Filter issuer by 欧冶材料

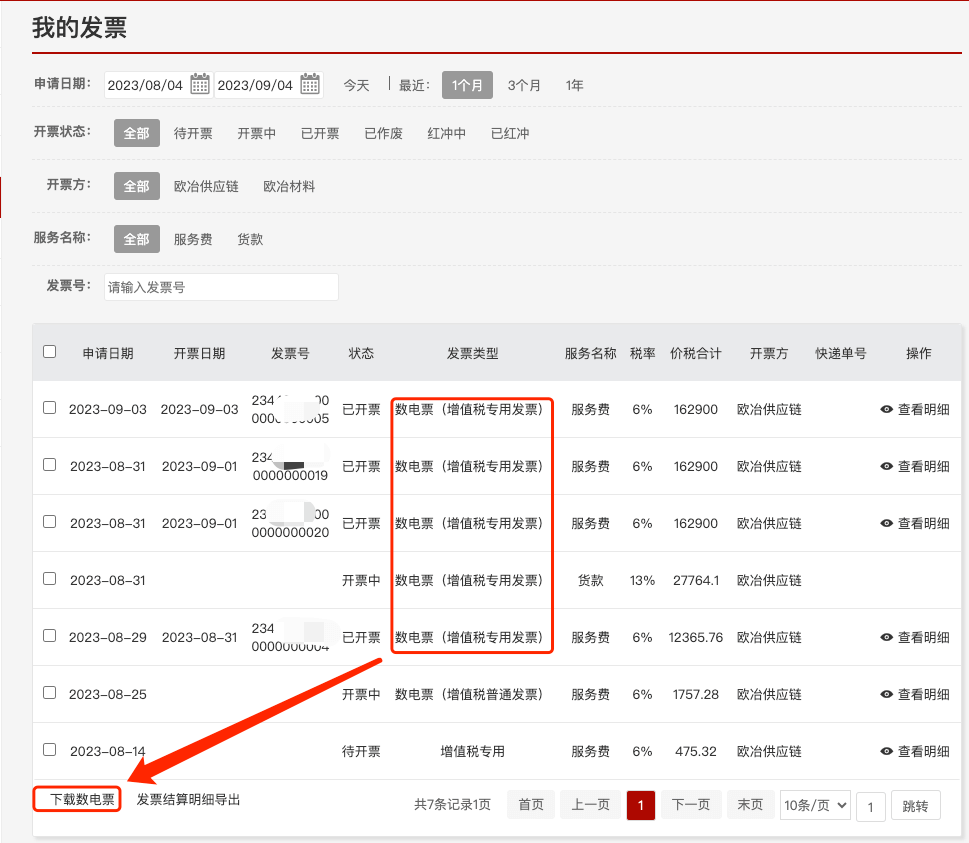tap(289, 186)
